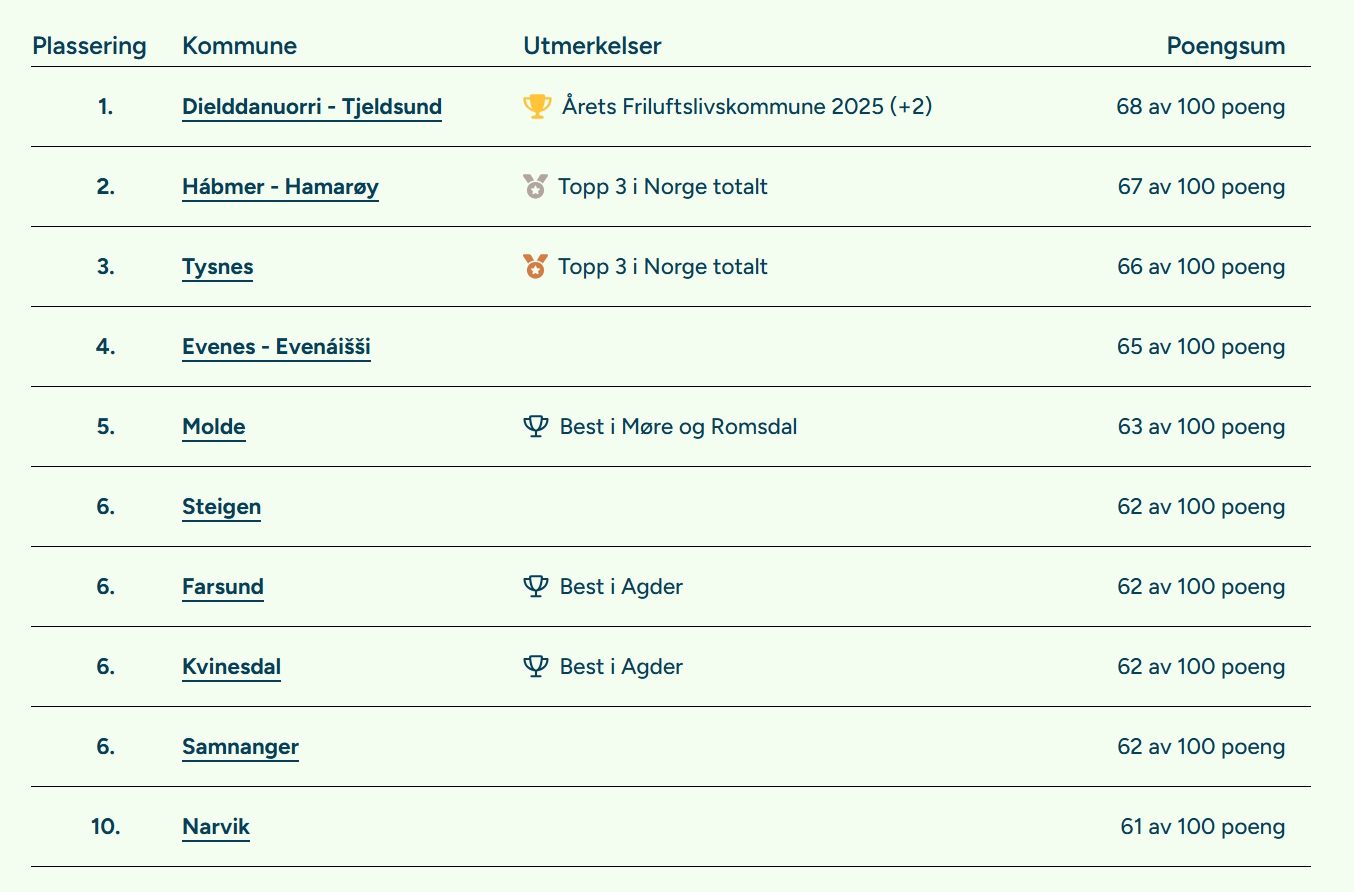The width and height of the screenshot is (1354, 892).
Task: Click the trophy icon in Molde row
Action: tap(536, 427)
